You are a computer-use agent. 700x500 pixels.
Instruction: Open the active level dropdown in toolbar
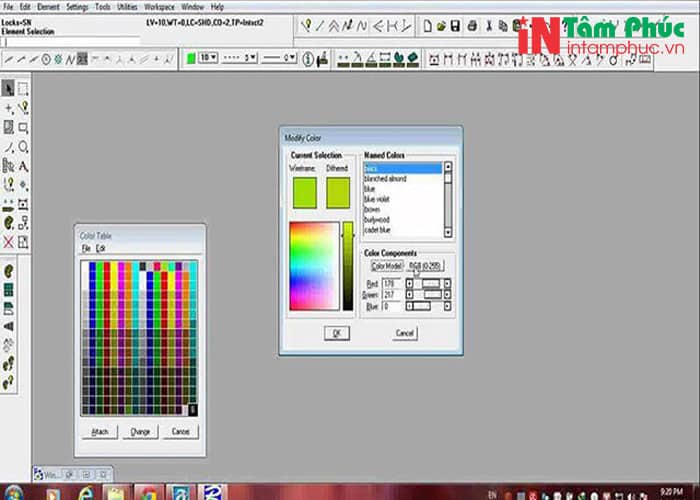coord(209,59)
